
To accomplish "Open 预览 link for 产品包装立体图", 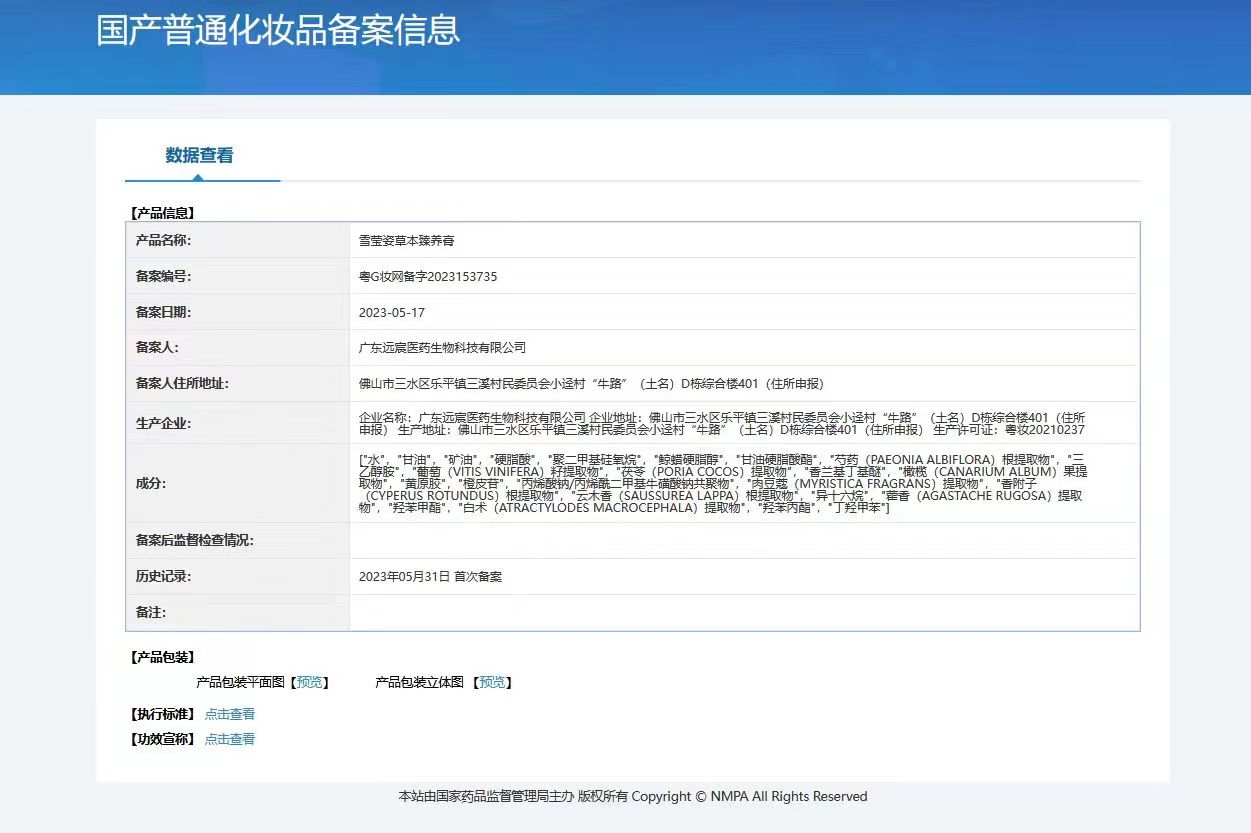I will click(492, 682).
